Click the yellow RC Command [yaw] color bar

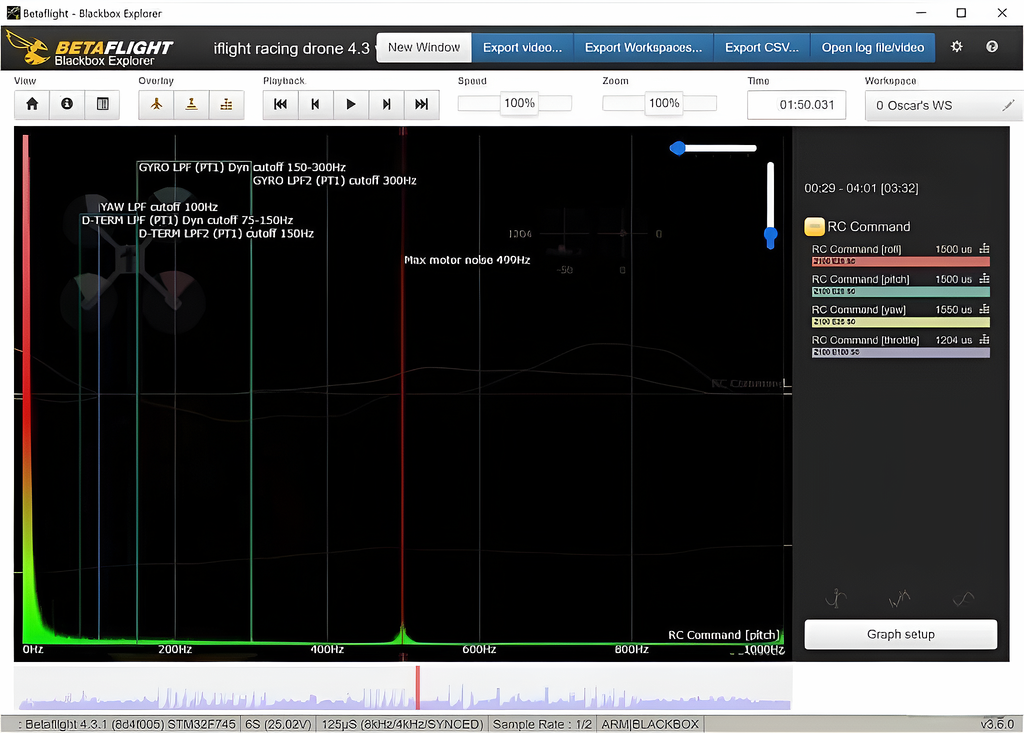901,322
